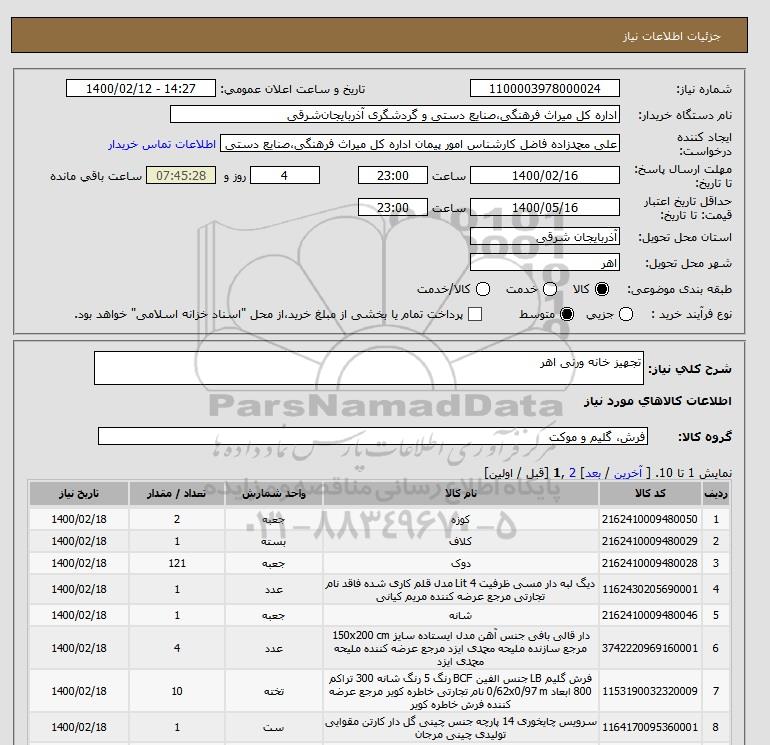
Task: Click the response deadline time 23:00
Action: tap(393, 175)
